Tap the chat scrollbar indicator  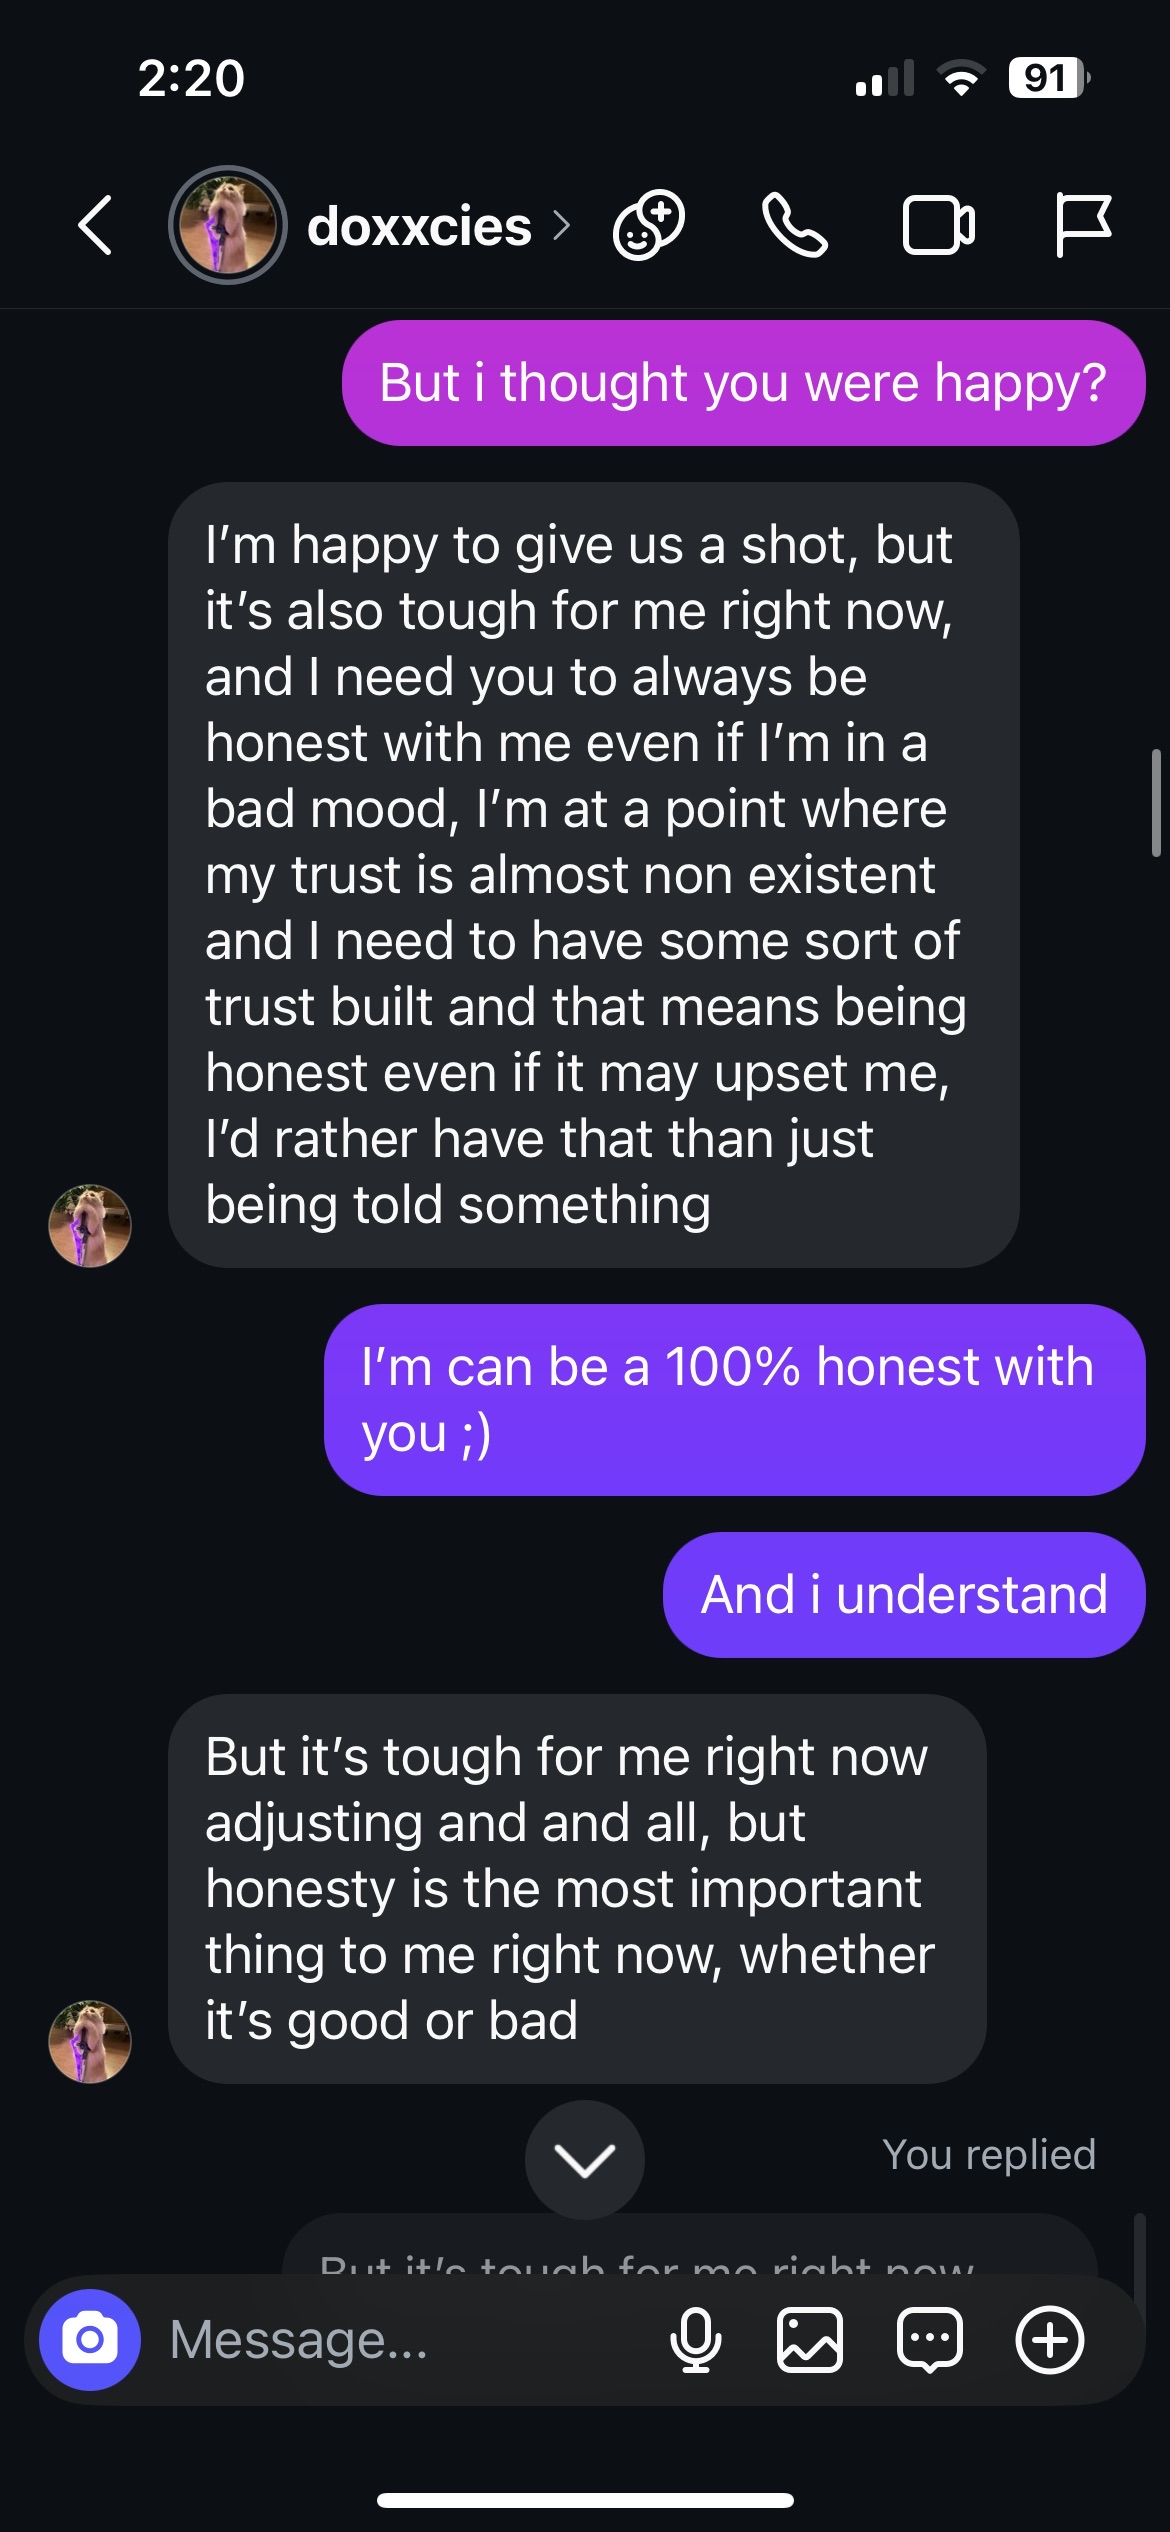tap(1156, 803)
